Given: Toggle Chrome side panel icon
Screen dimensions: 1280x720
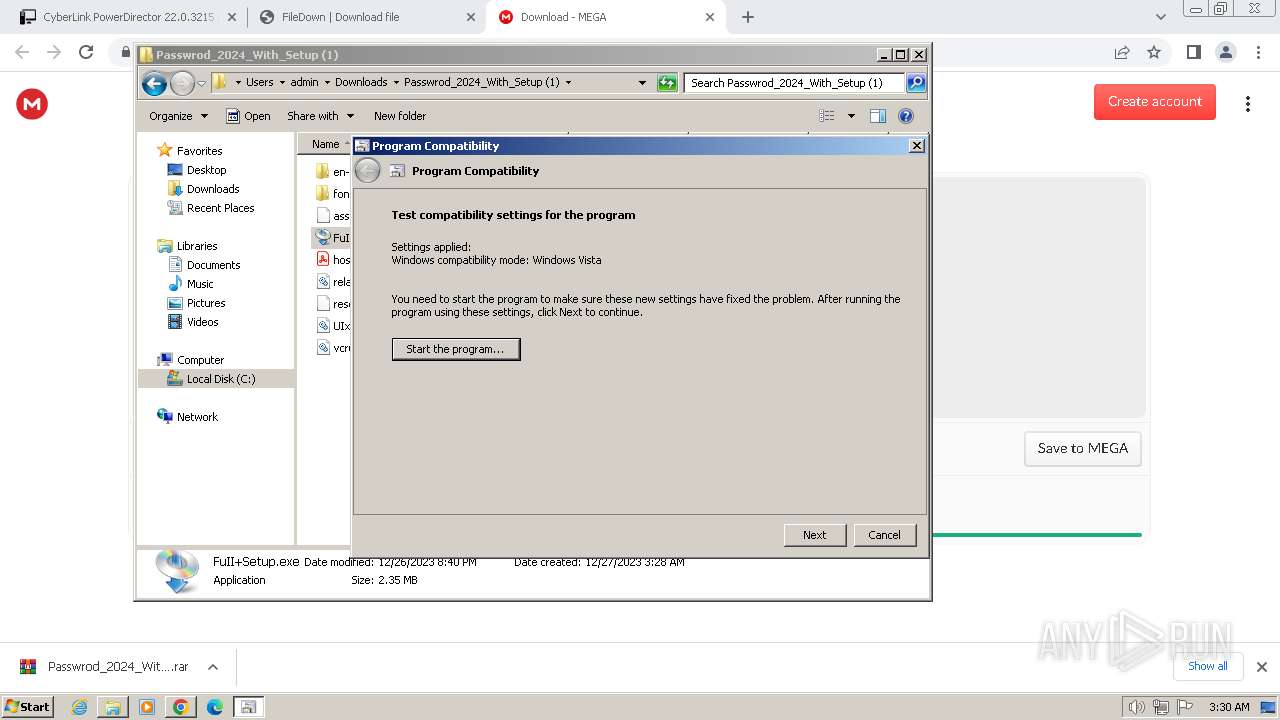Looking at the screenshot, I should point(1193,52).
